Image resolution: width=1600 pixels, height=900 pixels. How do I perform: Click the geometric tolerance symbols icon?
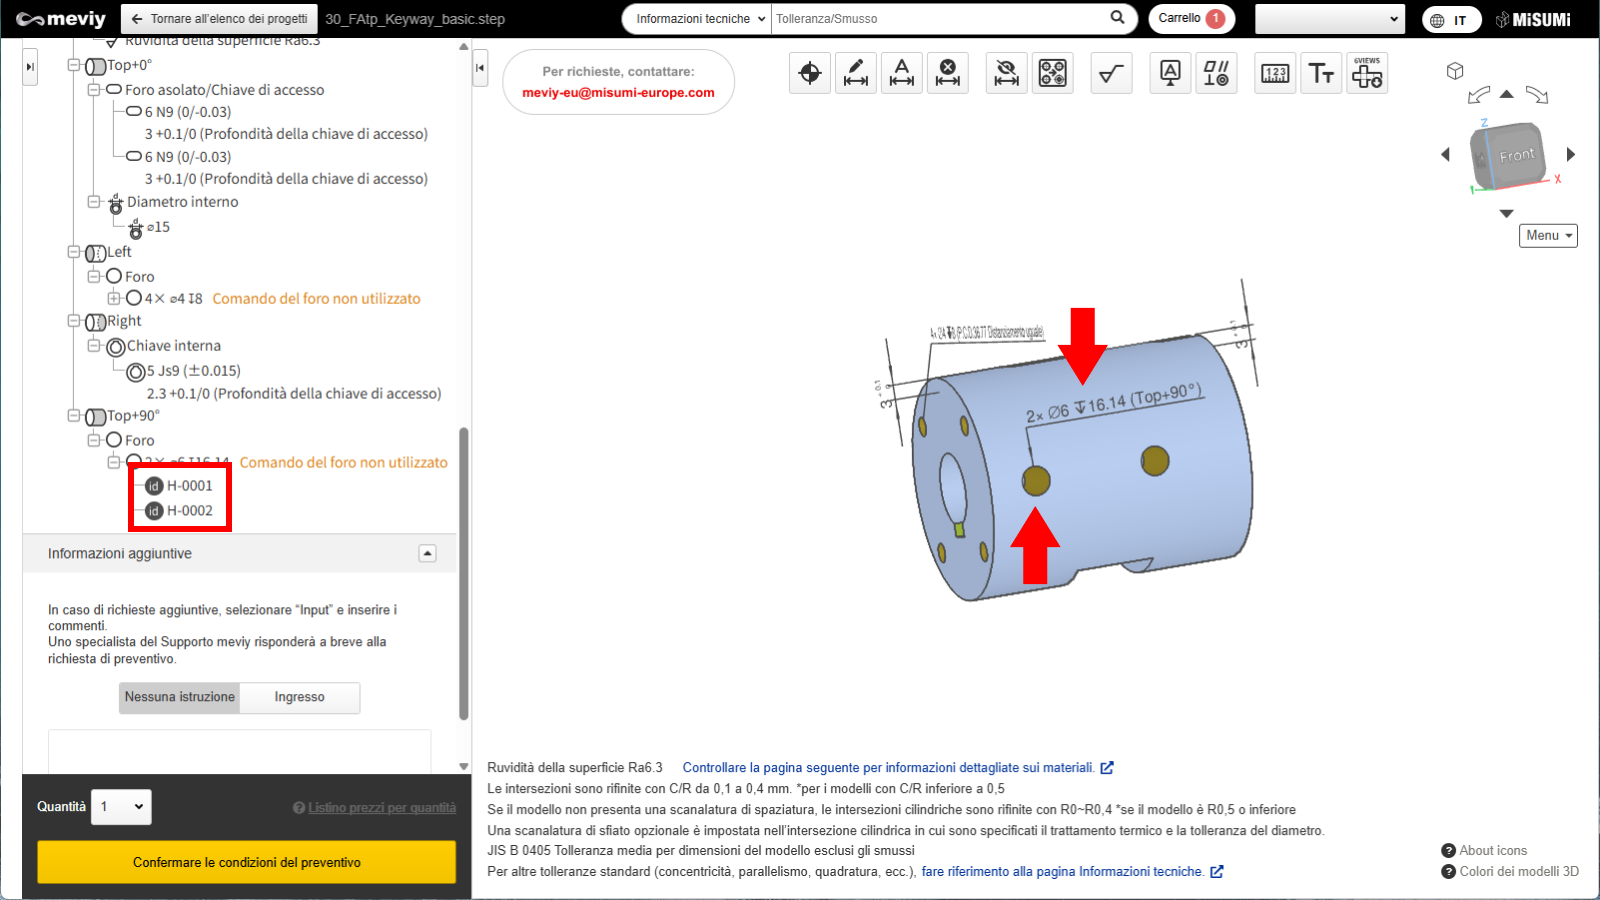click(x=1216, y=73)
